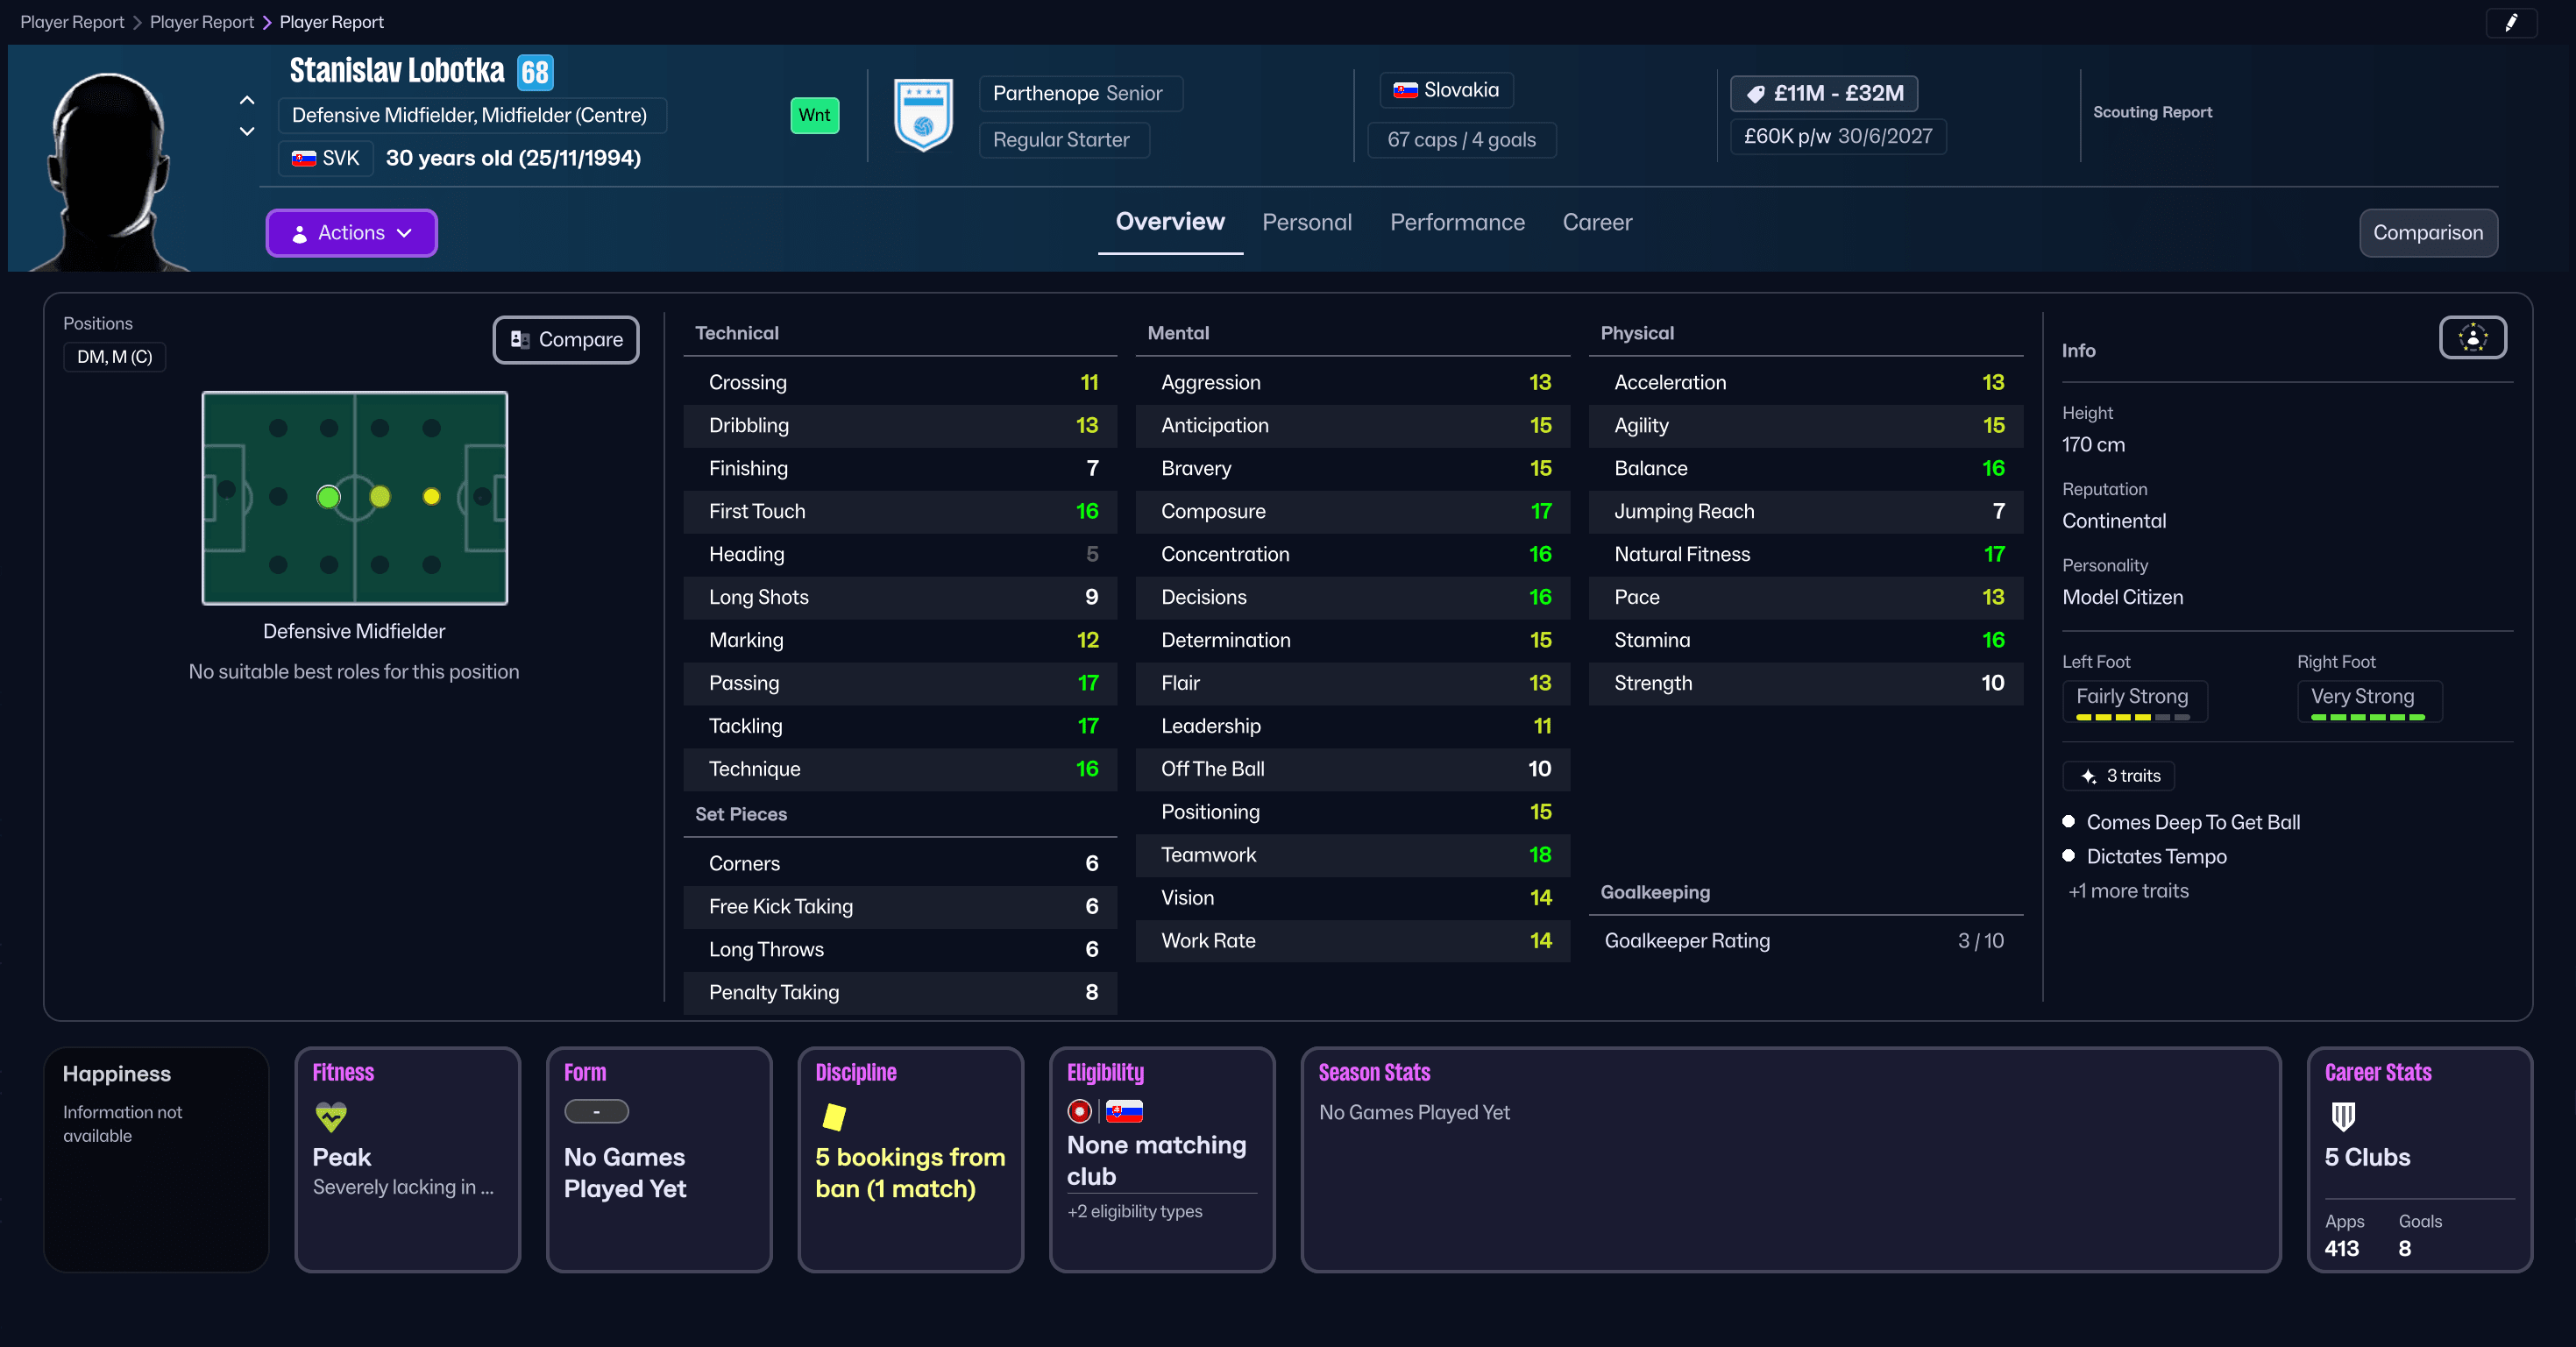Click the Parthenope club crest

click(x=923, y=116)
